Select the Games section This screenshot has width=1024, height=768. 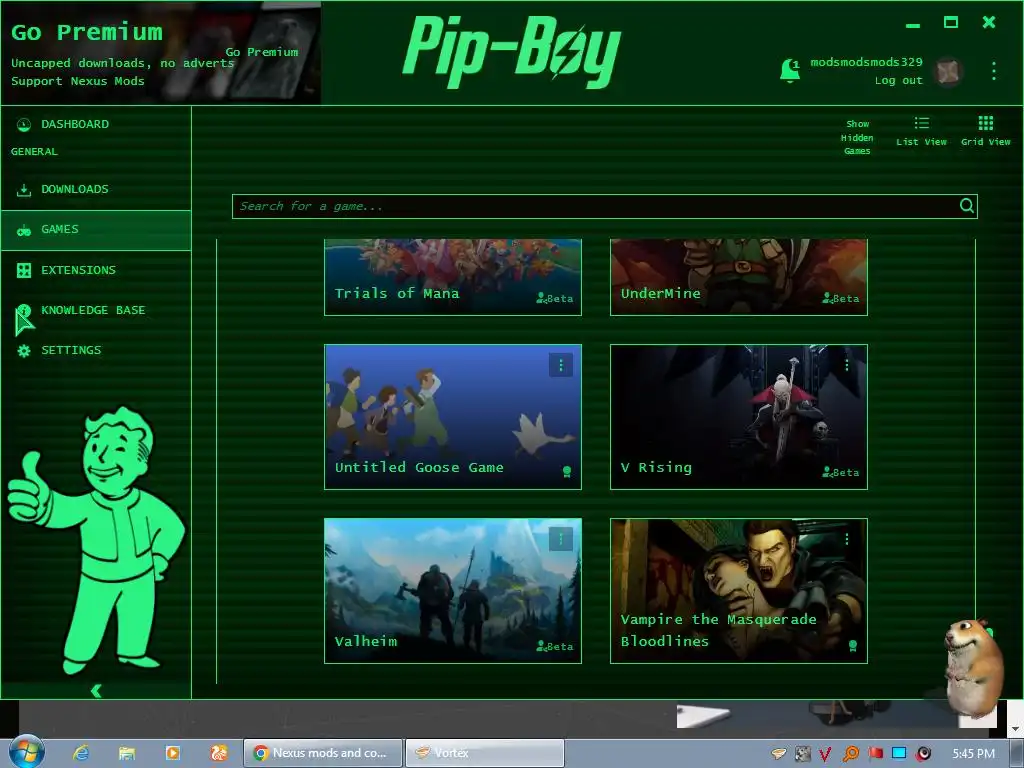(x=96, y=230)
